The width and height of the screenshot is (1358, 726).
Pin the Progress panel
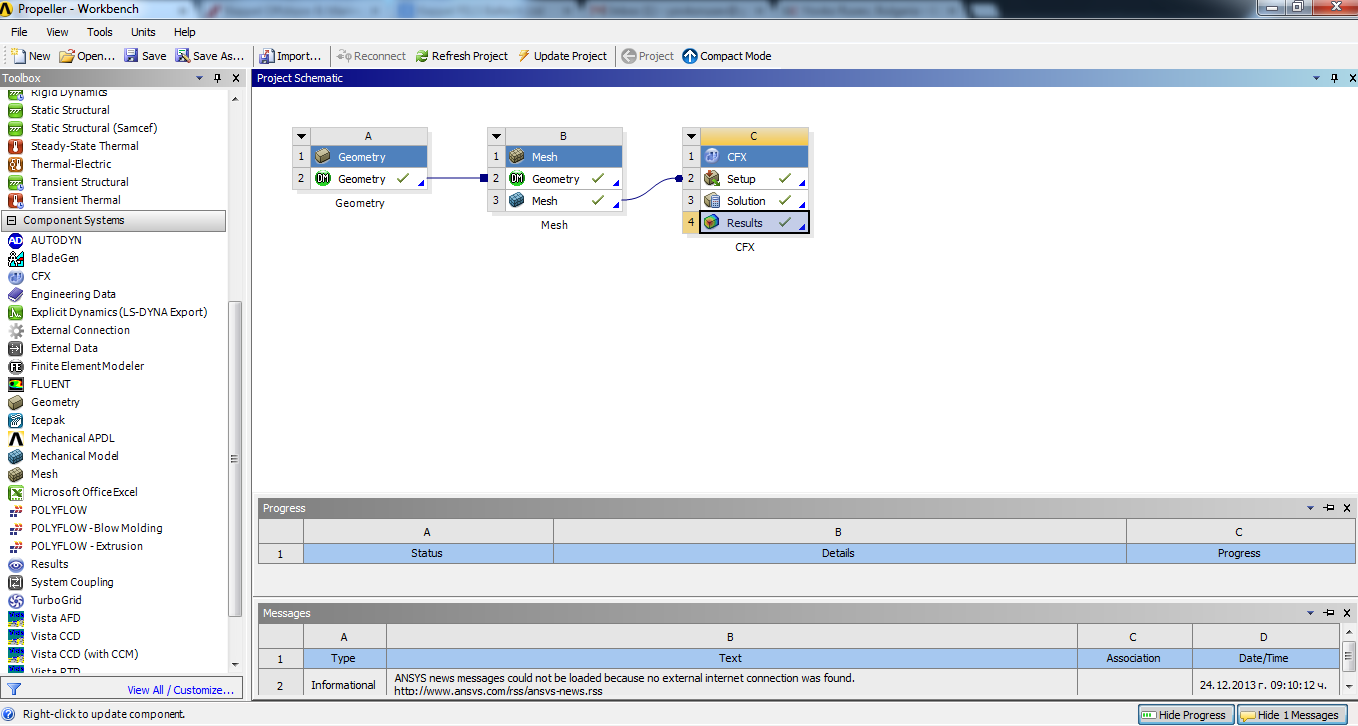pyautogui.click(x=1329, y=508)
